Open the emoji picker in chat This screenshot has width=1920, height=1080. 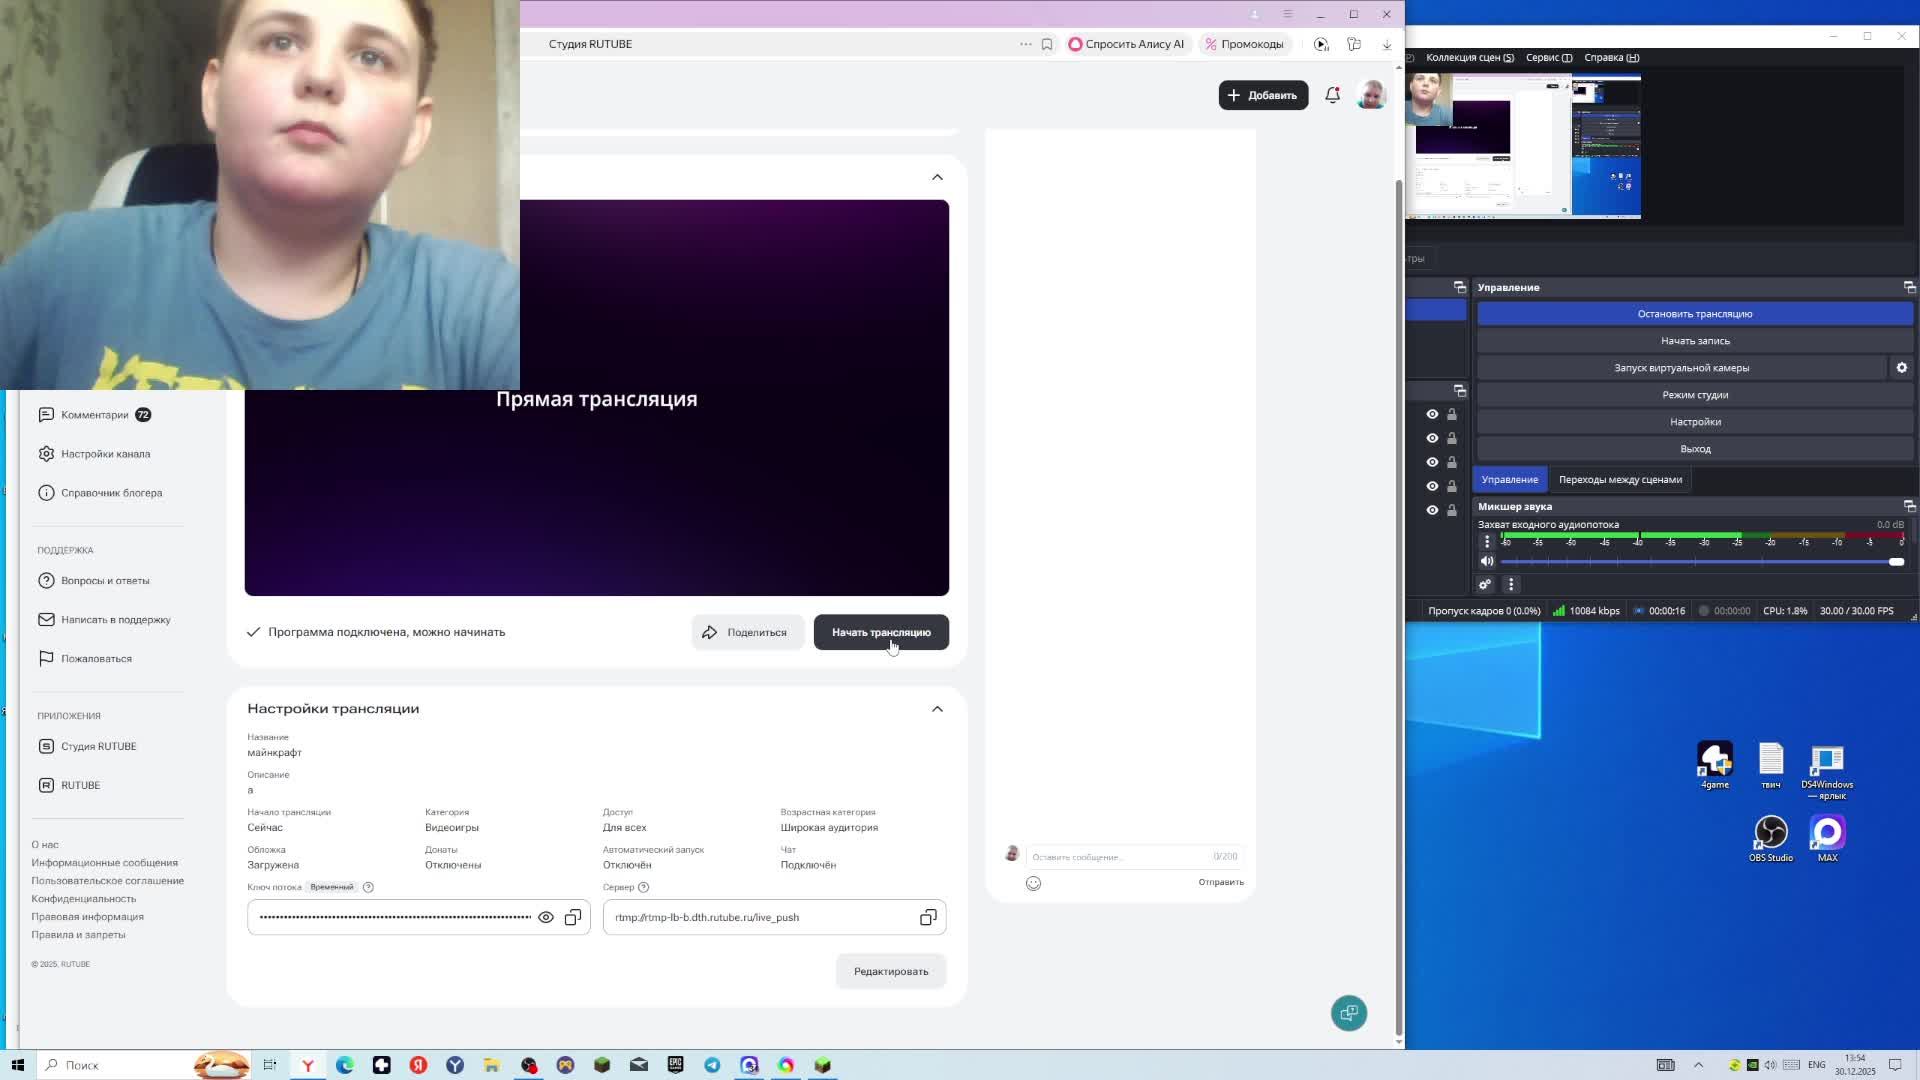pyautogui.click(x=1033, y=883)
